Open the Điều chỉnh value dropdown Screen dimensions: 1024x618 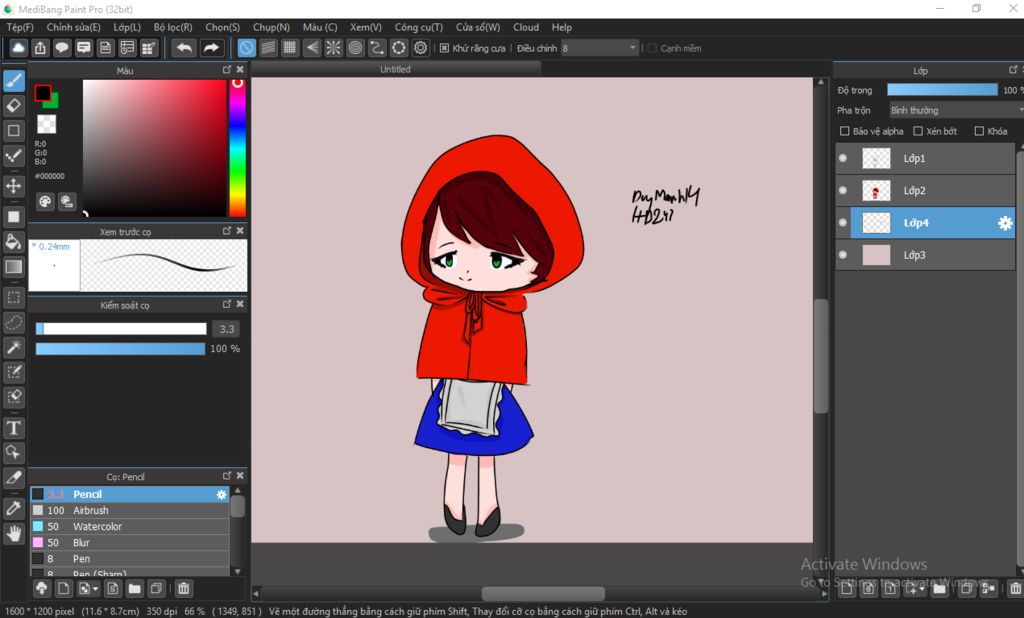[x=599, y=48]
